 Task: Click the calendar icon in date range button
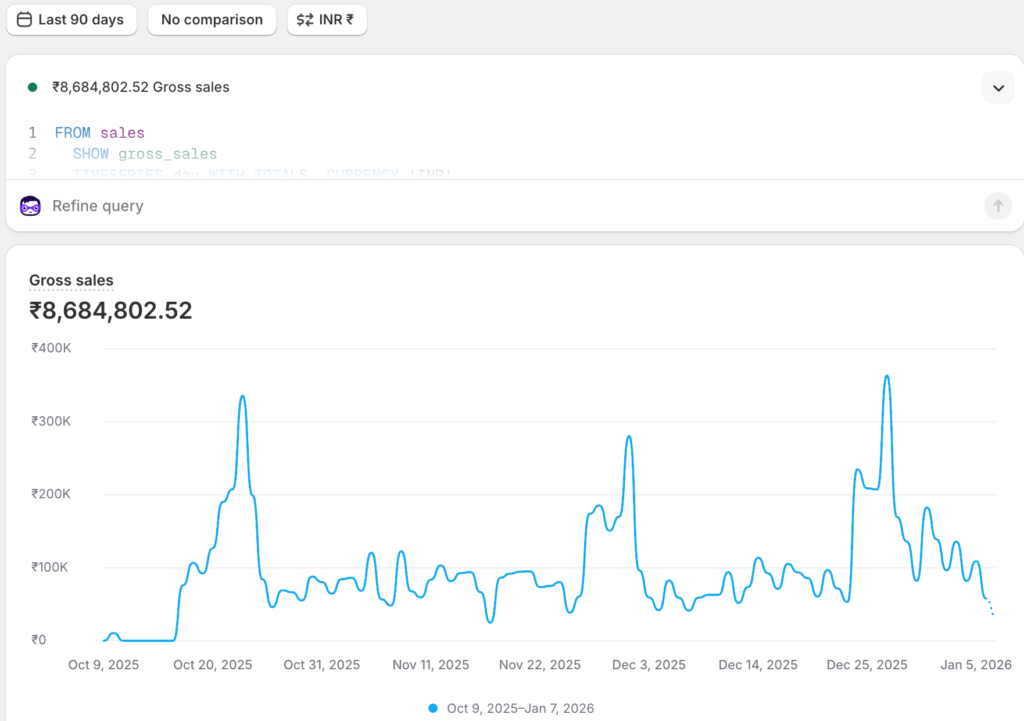[25, 20]
